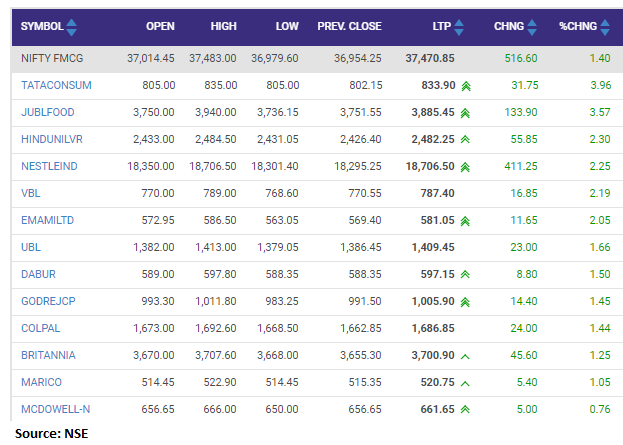Click the LTP column header
Image resolution: width=623 pixels, height=445 pixels.
click(x=439, y=26)
